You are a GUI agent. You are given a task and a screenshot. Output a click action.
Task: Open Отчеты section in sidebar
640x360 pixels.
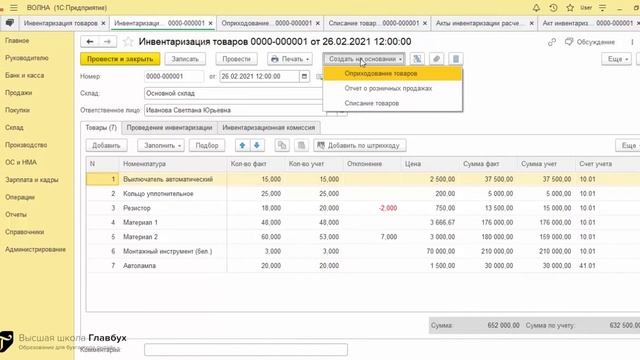(x=16, y=214)
